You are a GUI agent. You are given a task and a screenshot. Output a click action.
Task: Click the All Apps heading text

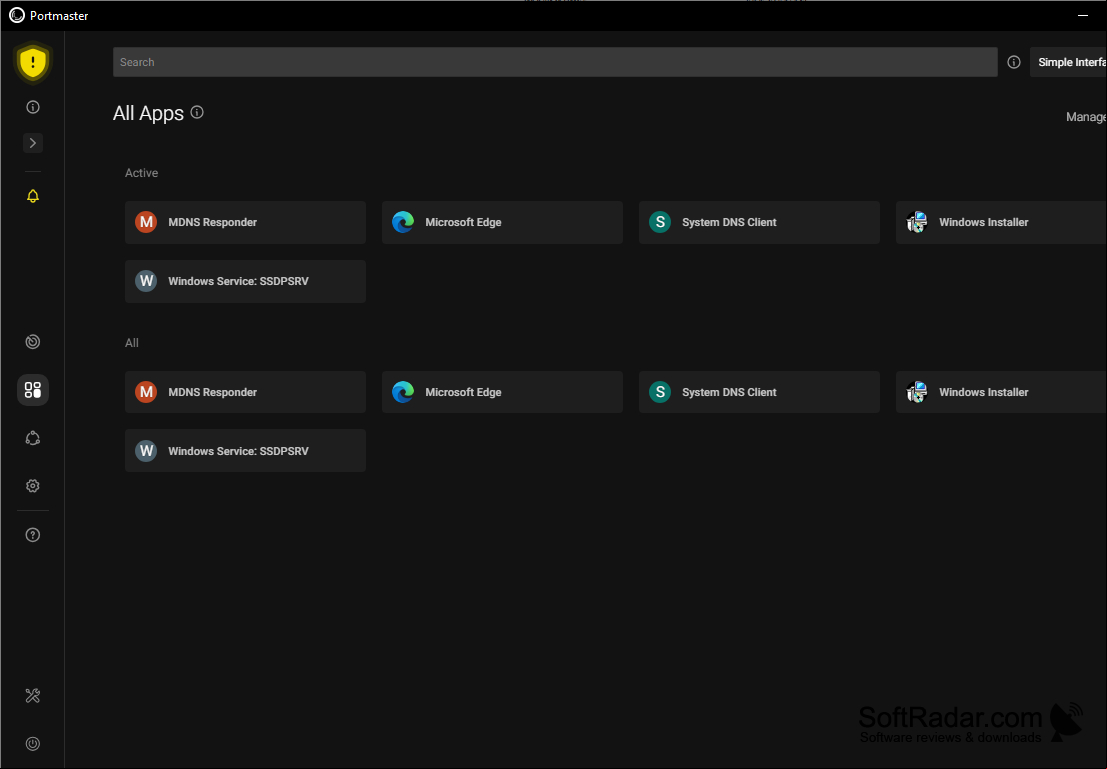pos(148,113)
